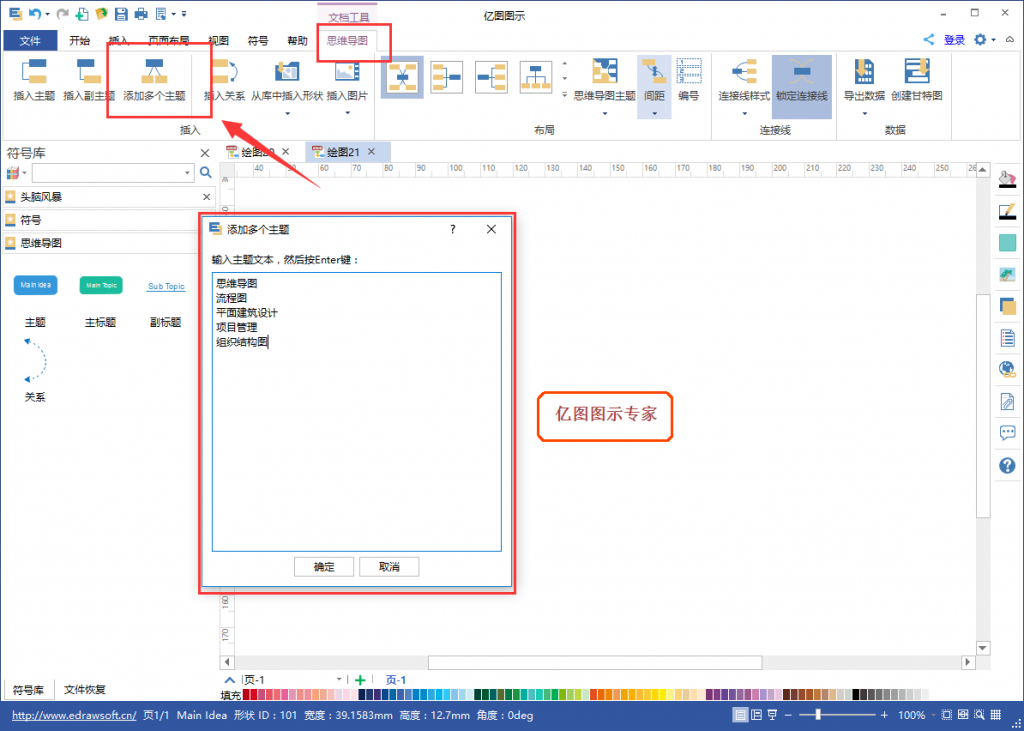Click the horizontal scrollbar right arrow
This screenshot has height=731, width=1024.
coord(968,662)
